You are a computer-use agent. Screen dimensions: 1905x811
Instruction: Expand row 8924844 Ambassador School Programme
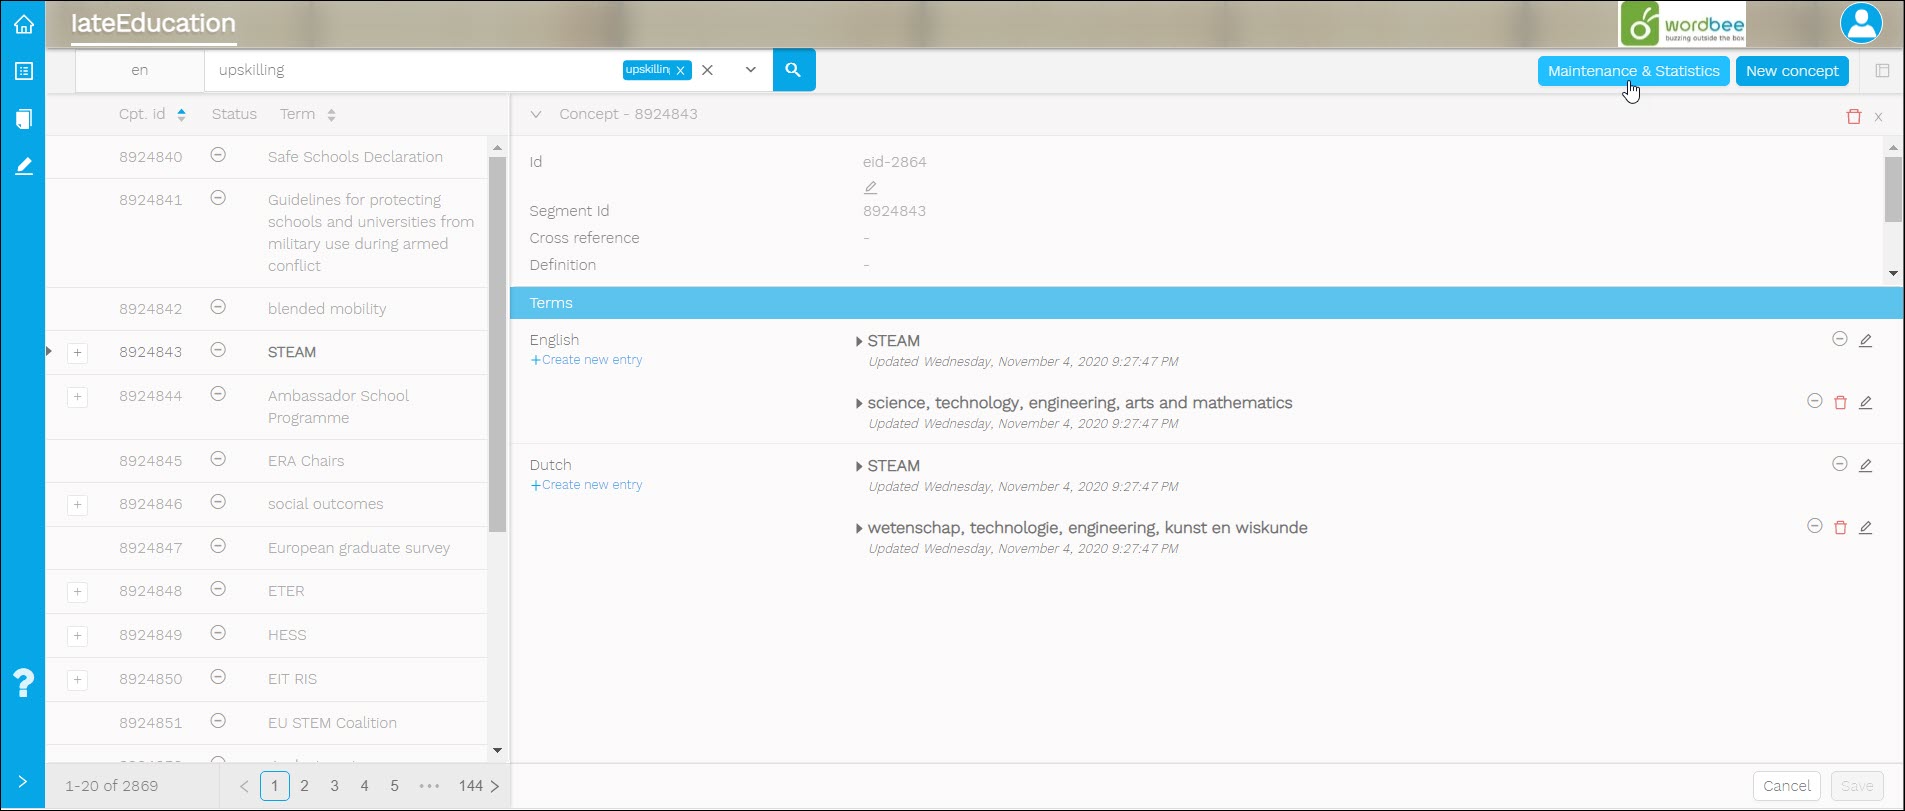click(x=77, y=397)
